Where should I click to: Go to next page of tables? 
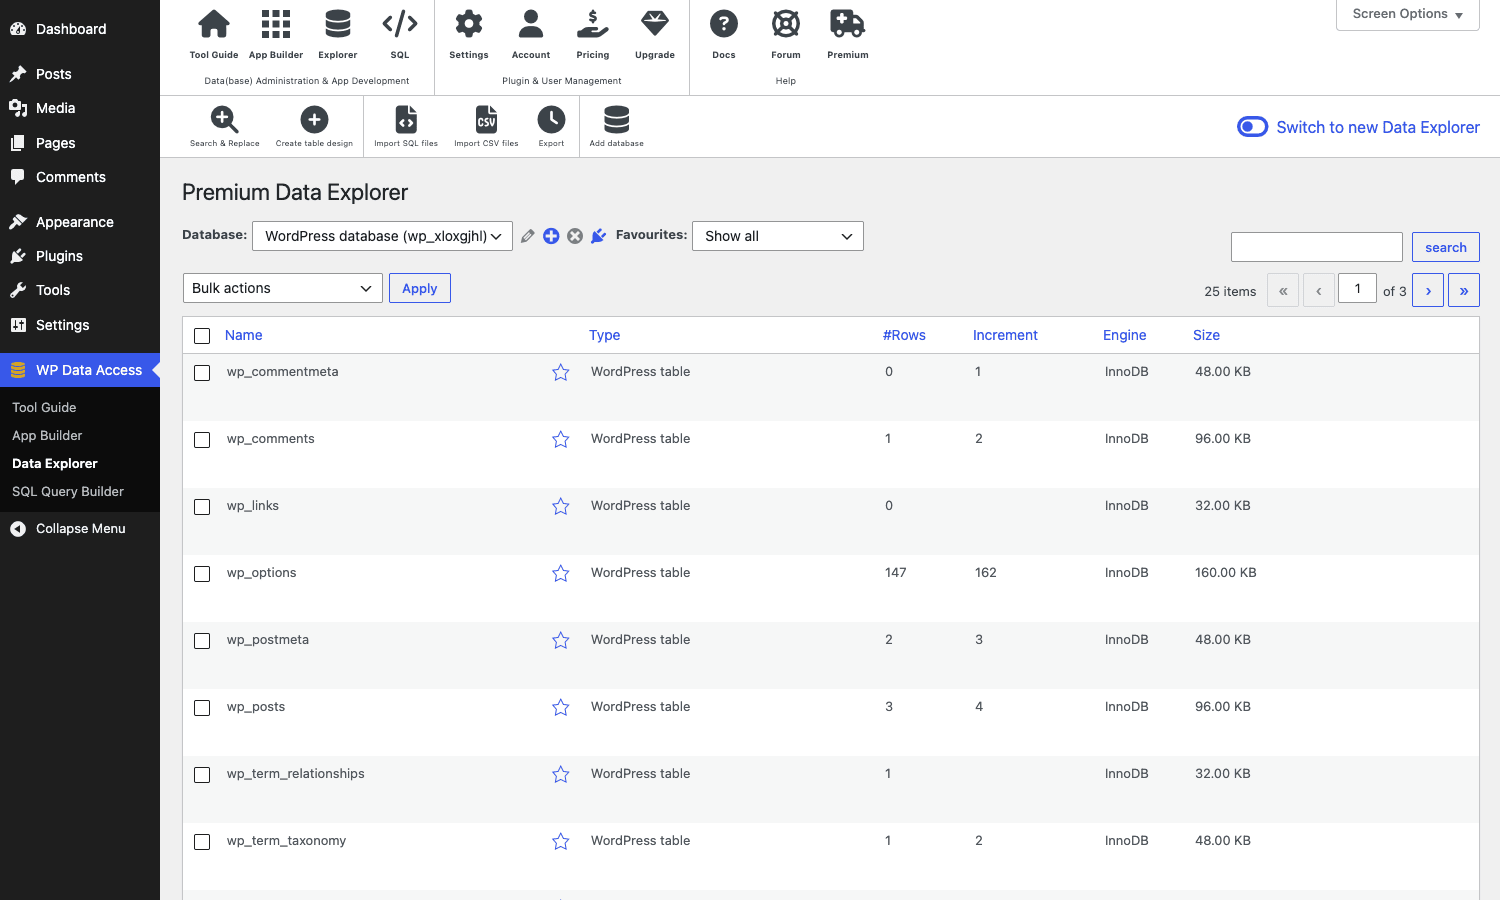(x=1428, y=291)
